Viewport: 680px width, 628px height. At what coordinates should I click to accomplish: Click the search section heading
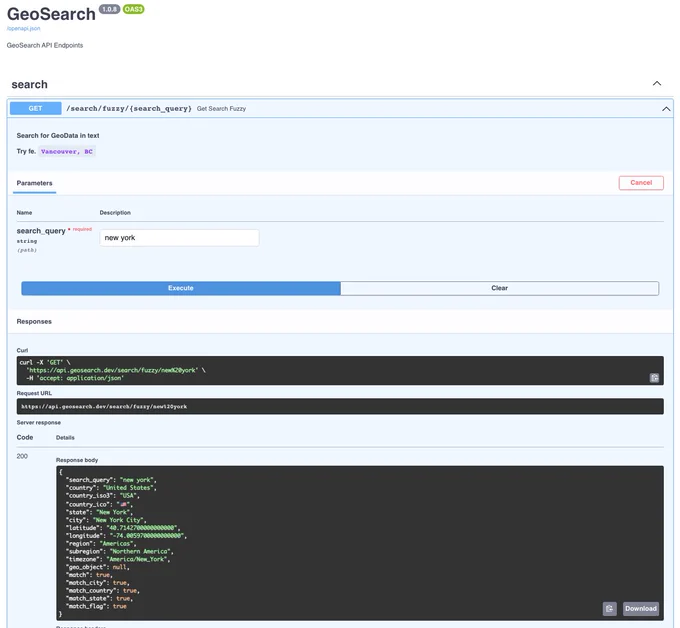coord(29,85)
